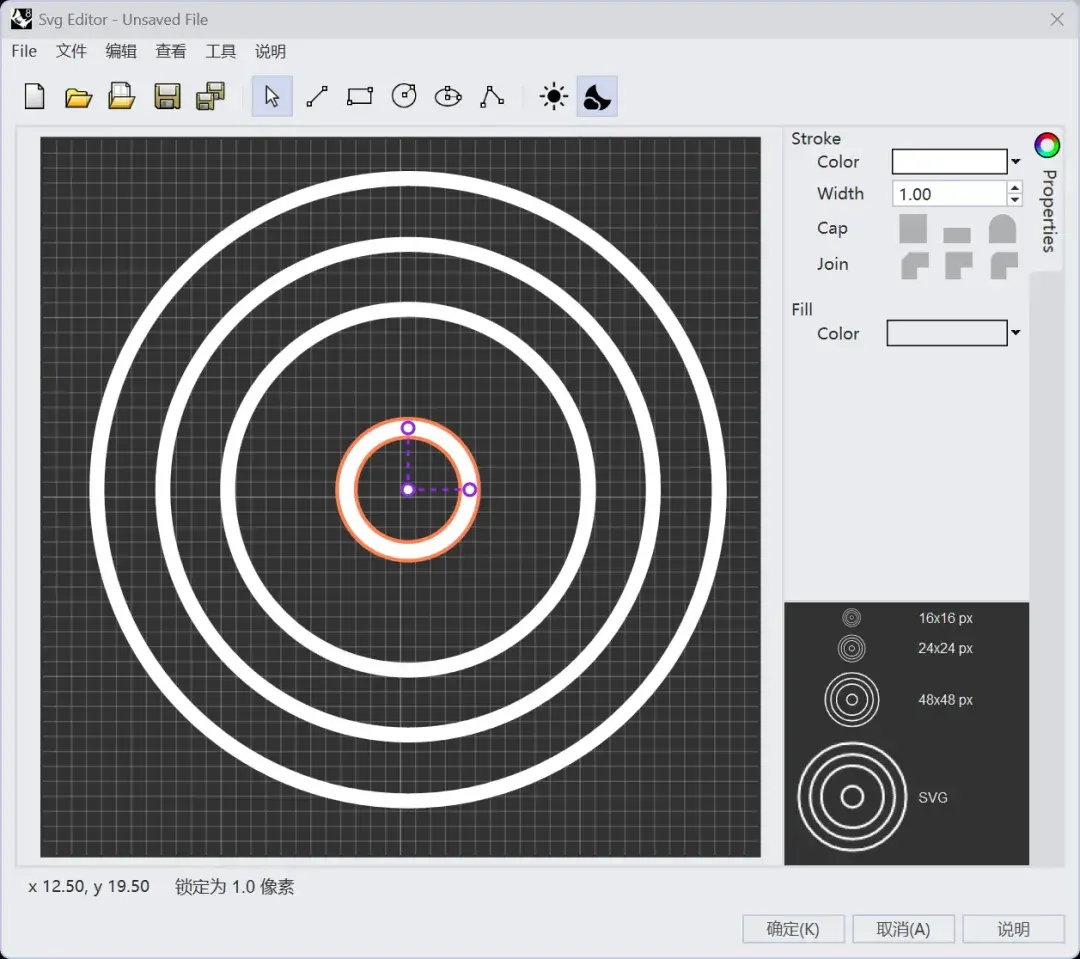
Task: Click the save floppy disk icon
Action: pyautogui.click(x=167, y=97)
